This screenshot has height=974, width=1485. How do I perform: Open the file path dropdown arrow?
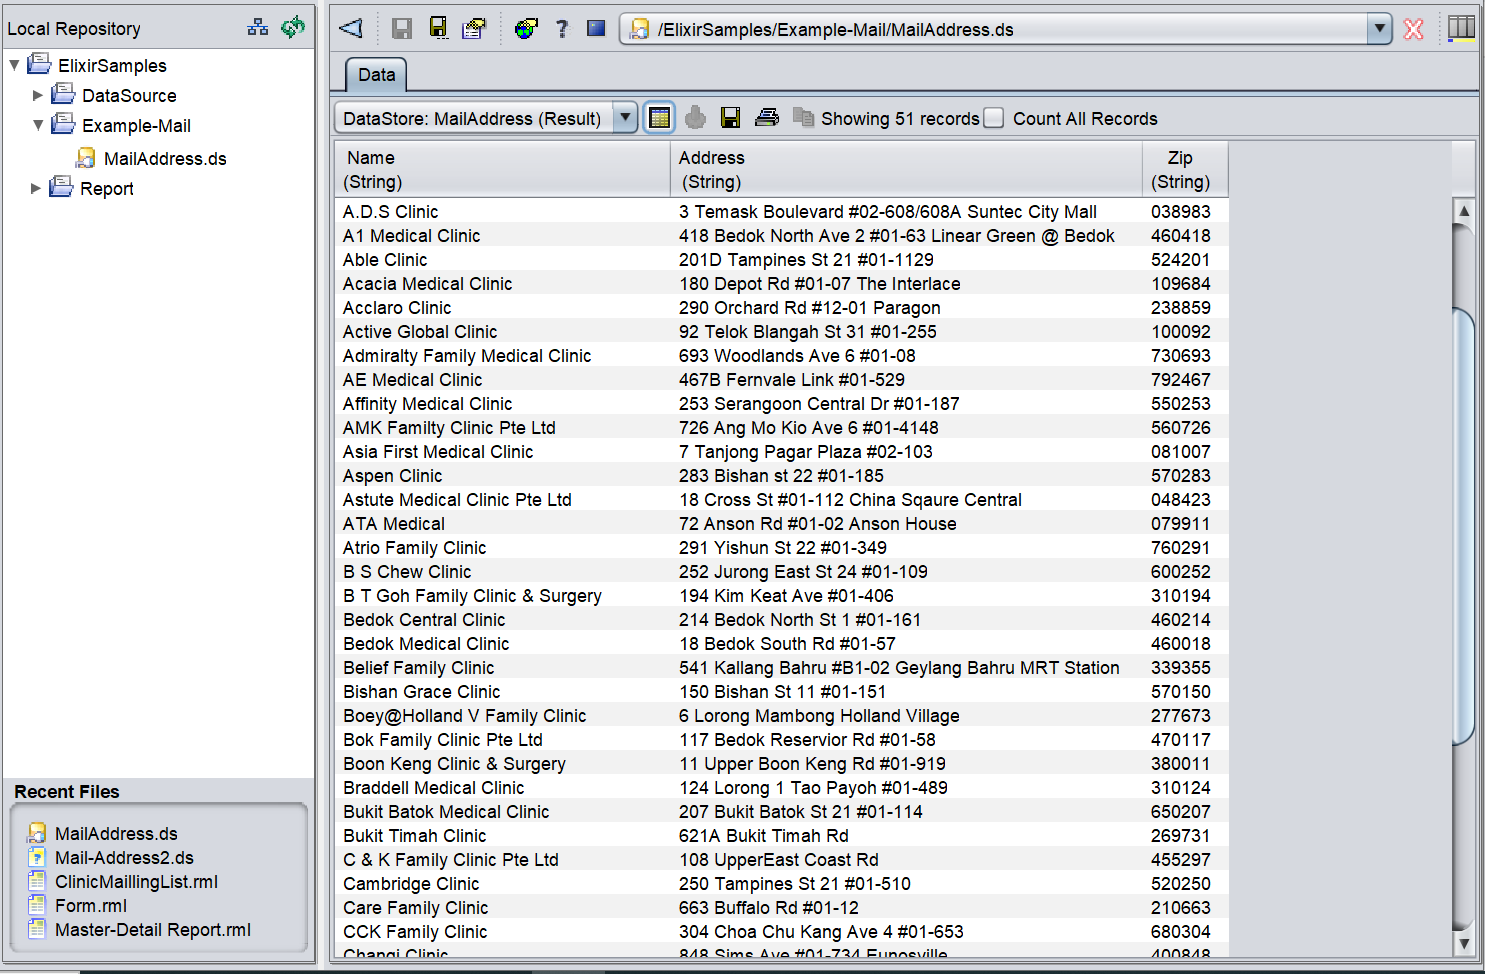pyautogui.click(x=1379, y=29)
